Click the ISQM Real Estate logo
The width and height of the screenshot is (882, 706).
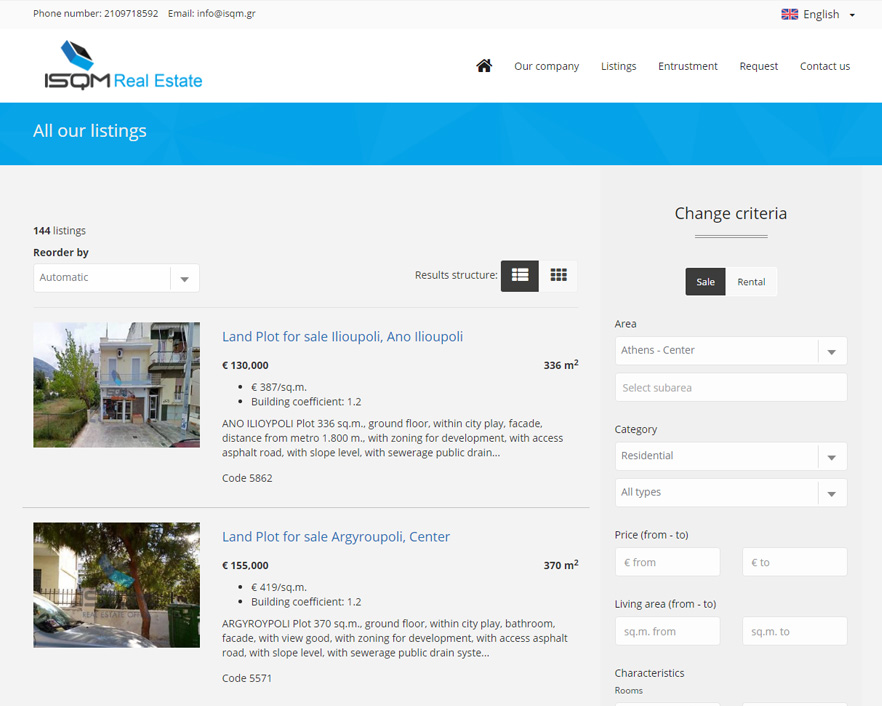click(x=123, y=65)
